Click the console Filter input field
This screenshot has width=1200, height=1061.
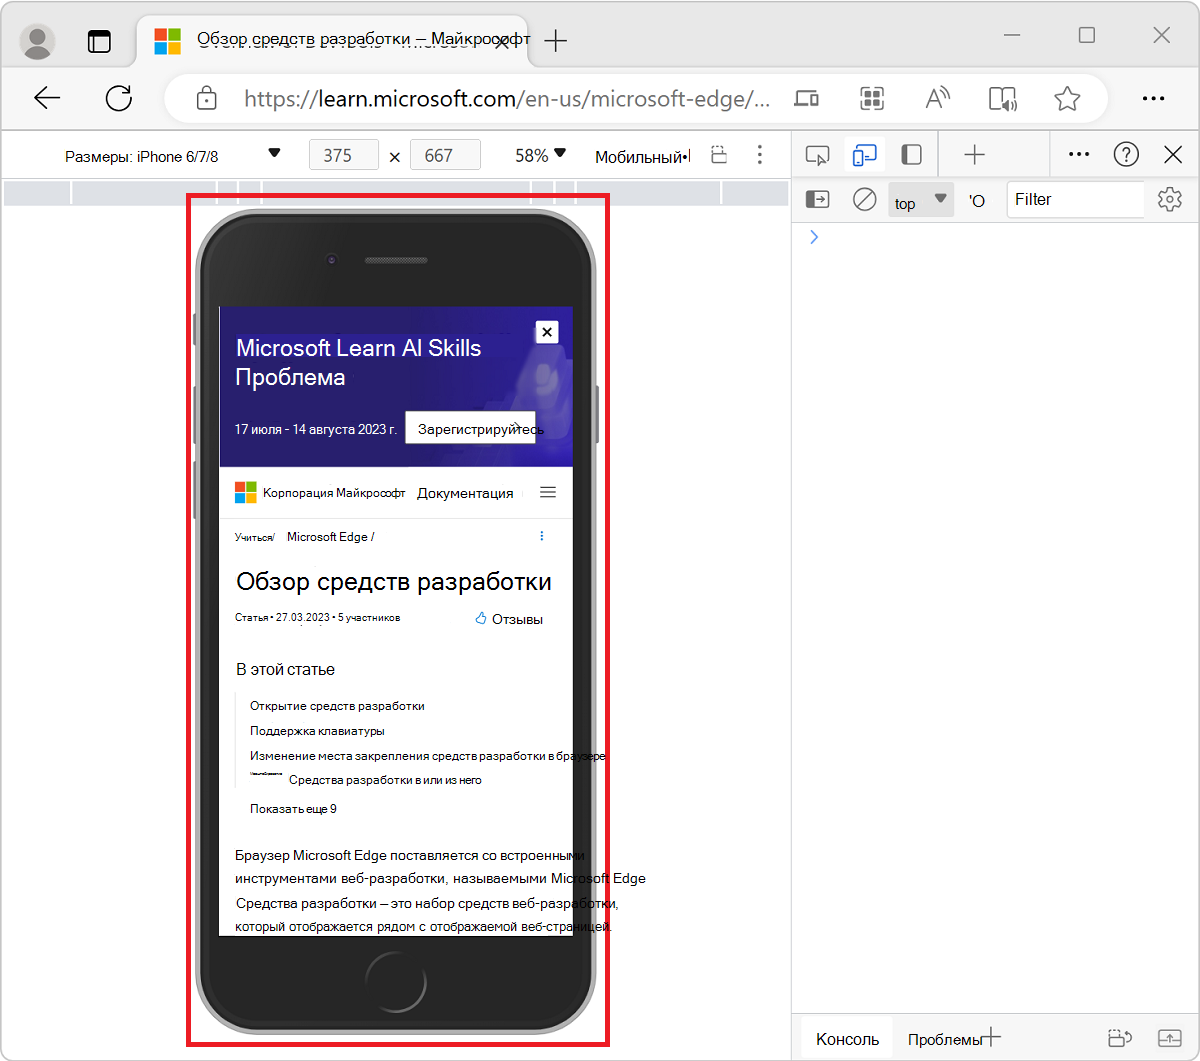click(x=1075, y=199)
